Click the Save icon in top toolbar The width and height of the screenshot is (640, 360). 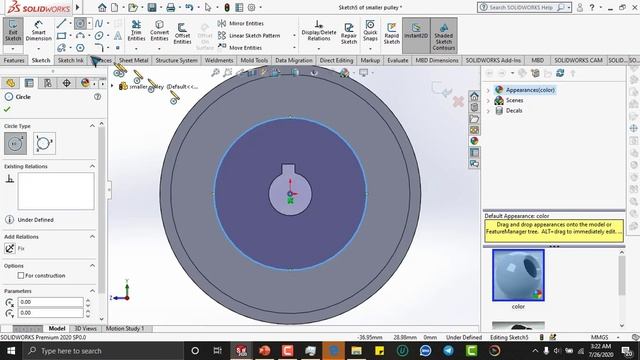152,7
